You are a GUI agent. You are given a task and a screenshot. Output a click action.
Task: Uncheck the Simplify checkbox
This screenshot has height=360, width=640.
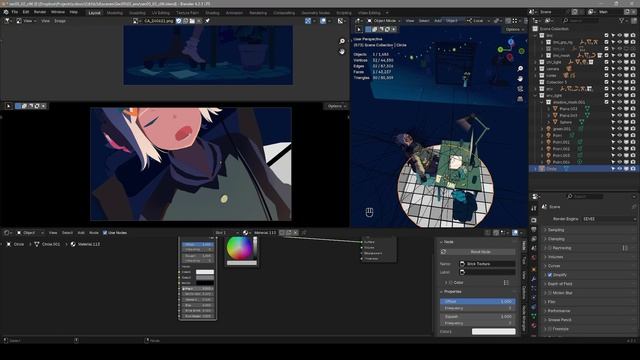tap(549, 275)
